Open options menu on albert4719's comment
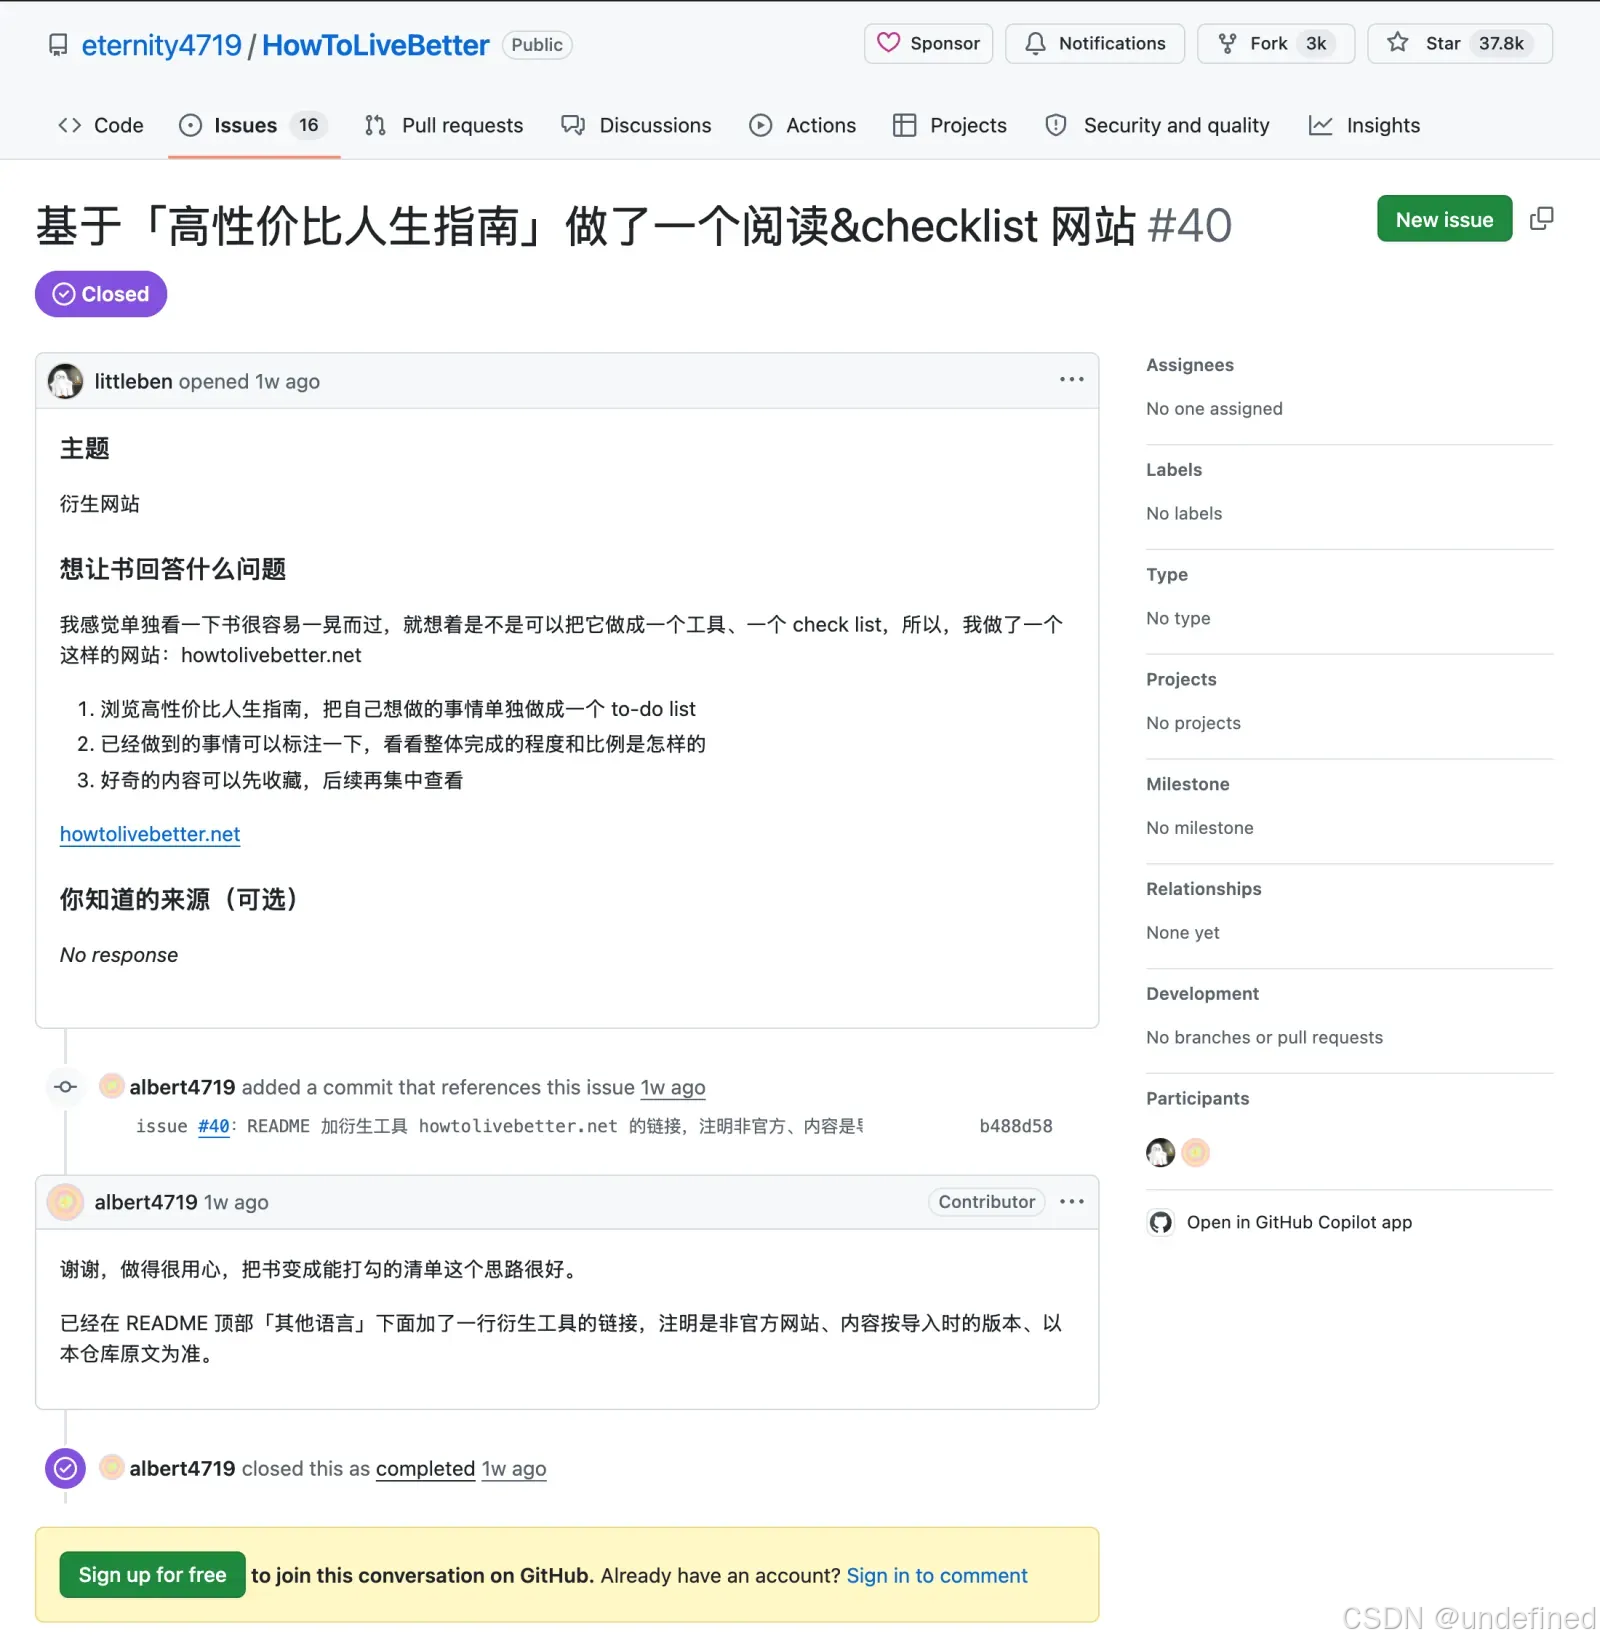The width and height of the screenshot is (1600, 1646). [1071, 1202]
